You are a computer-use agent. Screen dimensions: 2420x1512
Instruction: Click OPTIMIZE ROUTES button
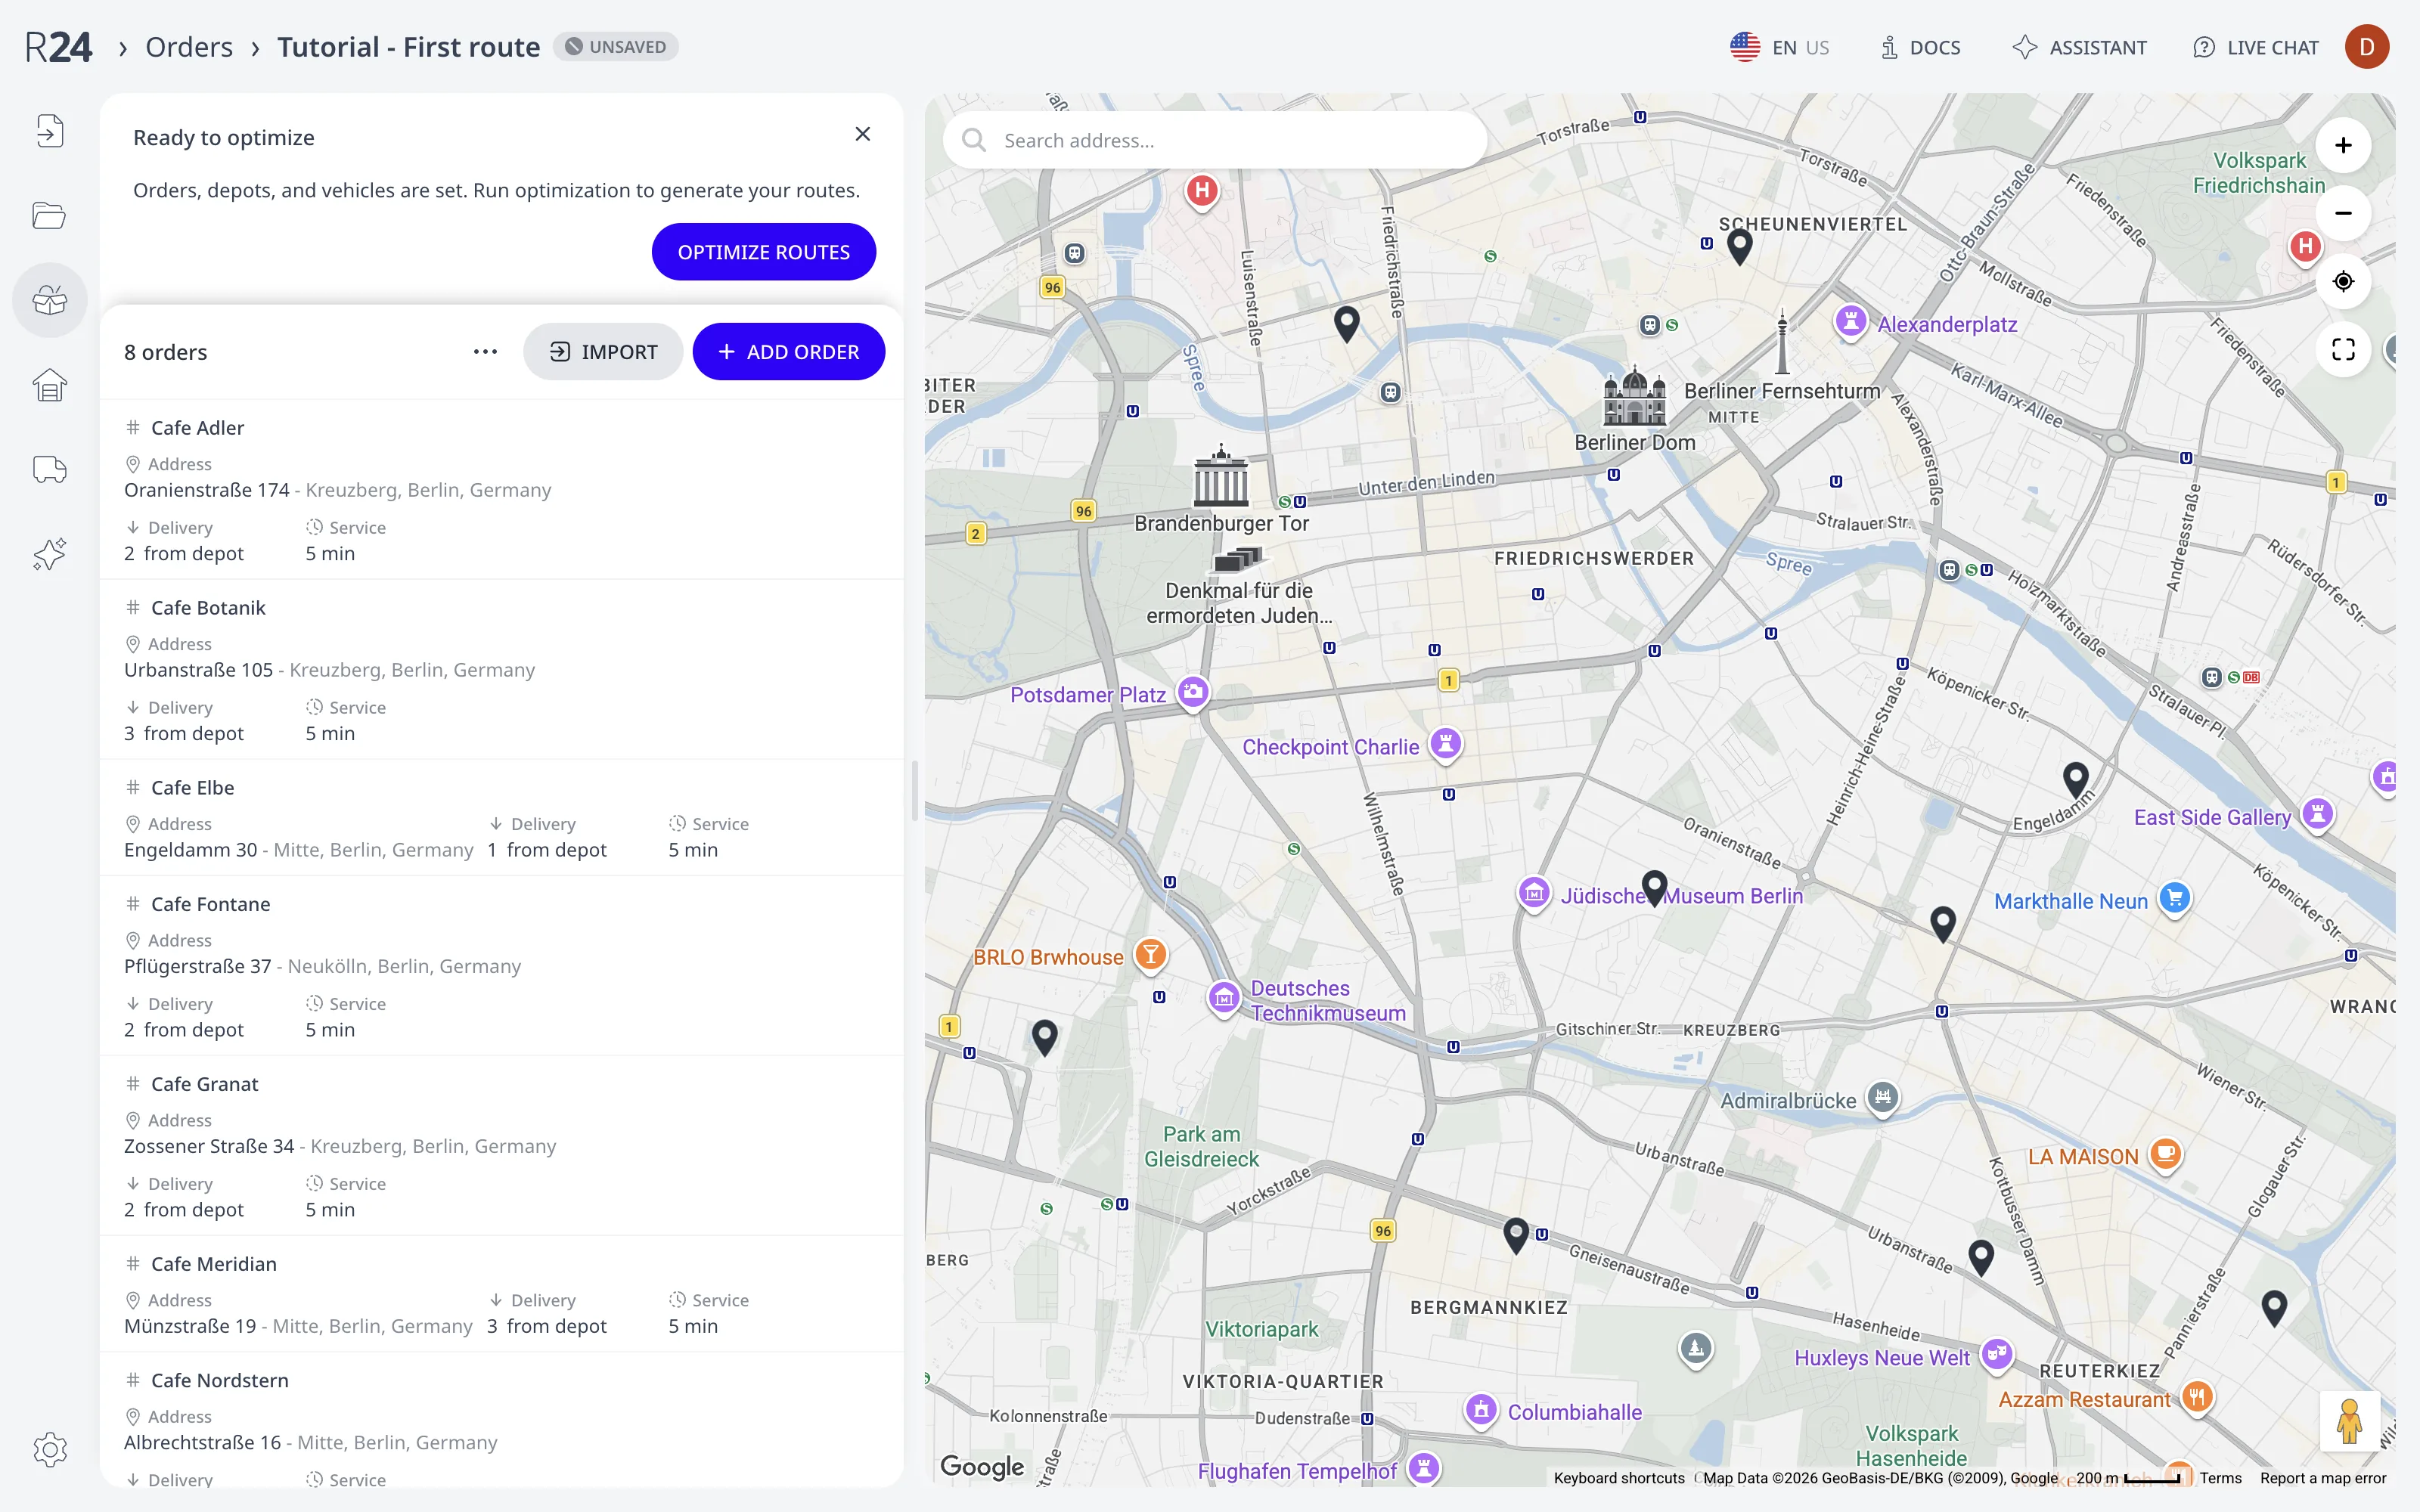point(763,252)
